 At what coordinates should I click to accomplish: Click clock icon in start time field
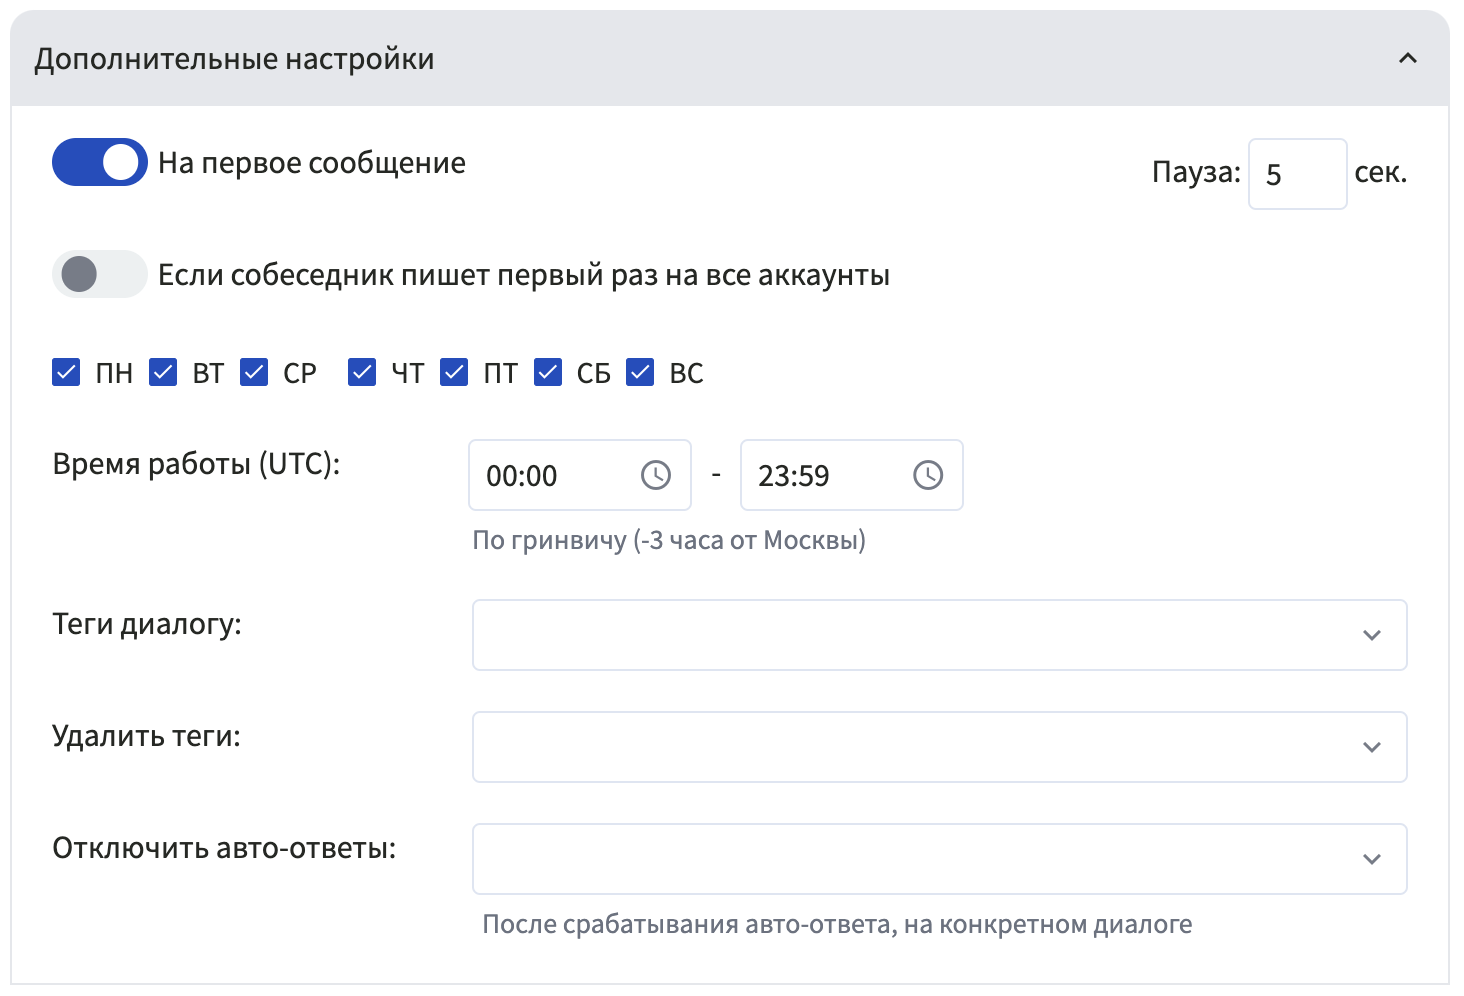(655, 475)
